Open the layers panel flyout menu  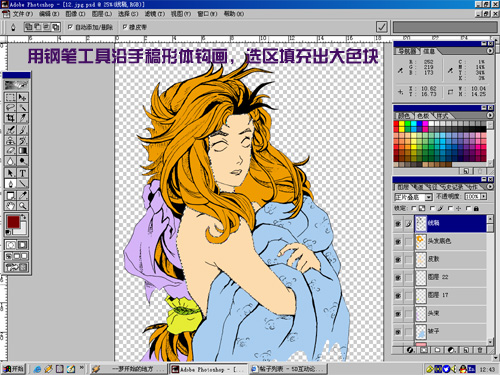(490, 187)
